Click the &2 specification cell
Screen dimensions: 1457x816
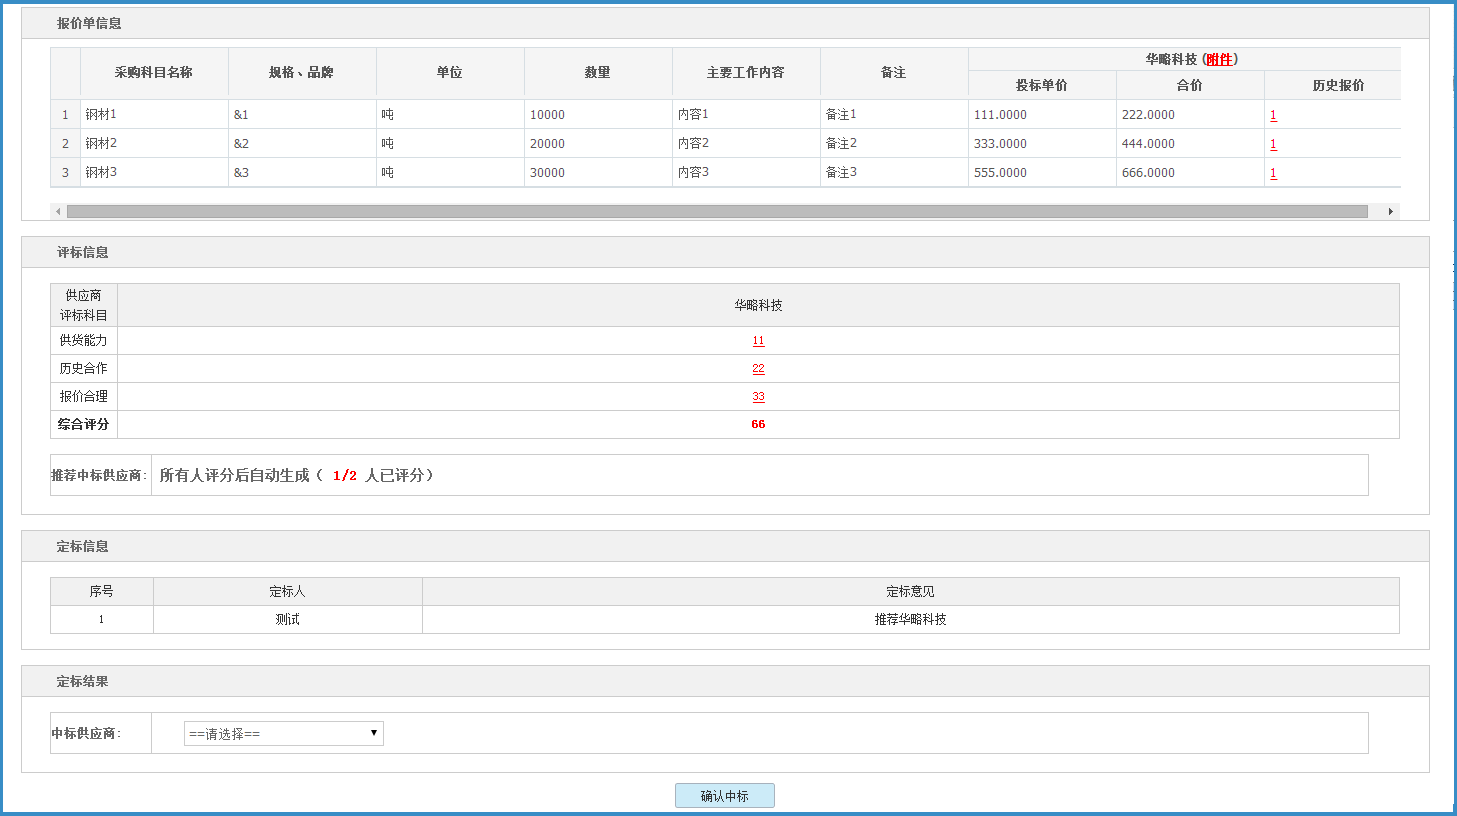[x=302, y=143]
